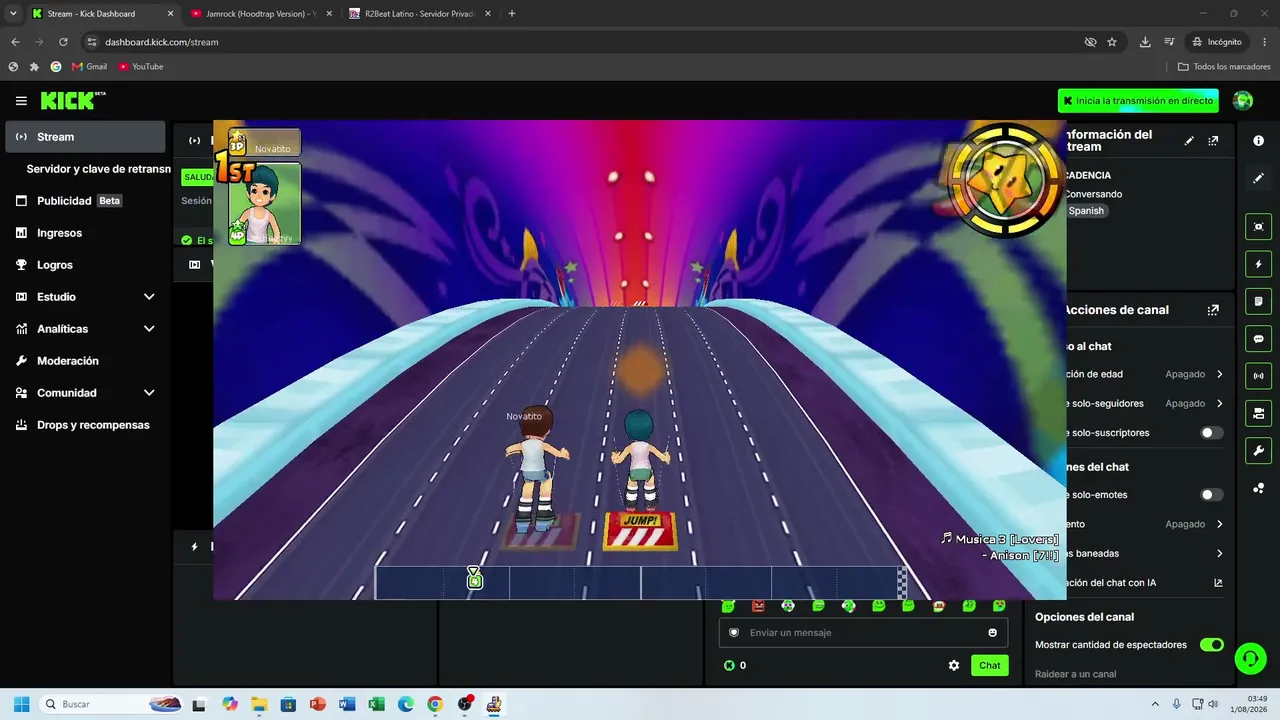Go back using the browser back arrow
This screenshot has width=1280, height=720.
(x=15, y=42)
